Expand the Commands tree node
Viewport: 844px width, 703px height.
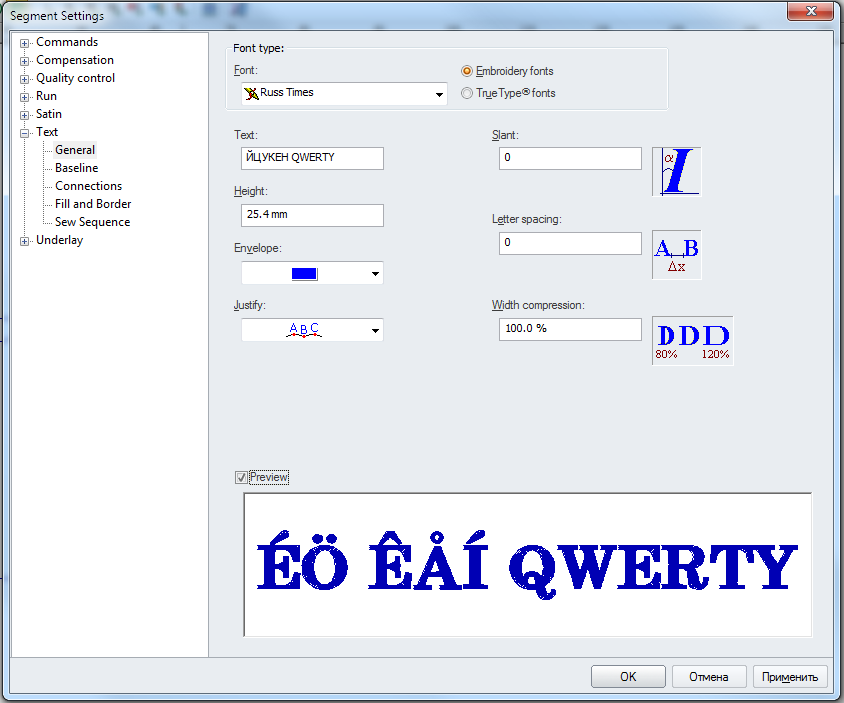(25, 43)
